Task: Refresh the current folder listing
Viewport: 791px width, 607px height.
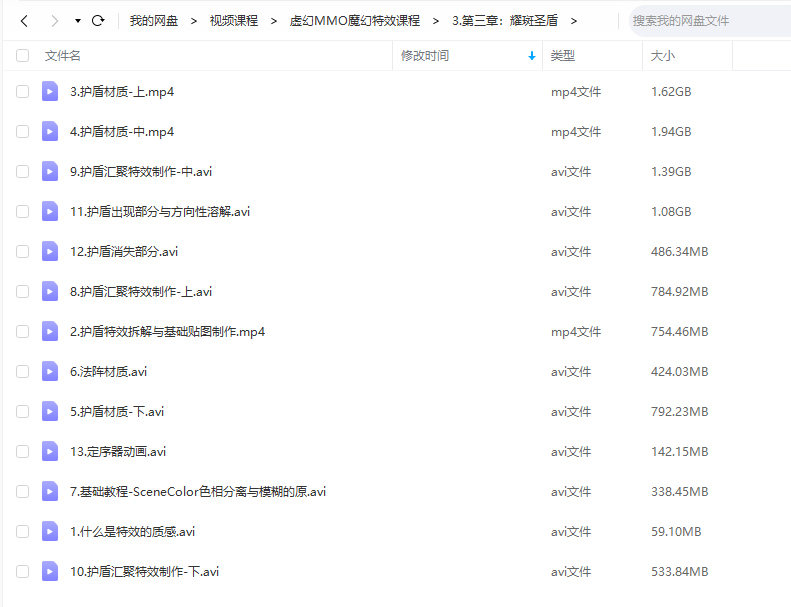Action: point(98,20)
